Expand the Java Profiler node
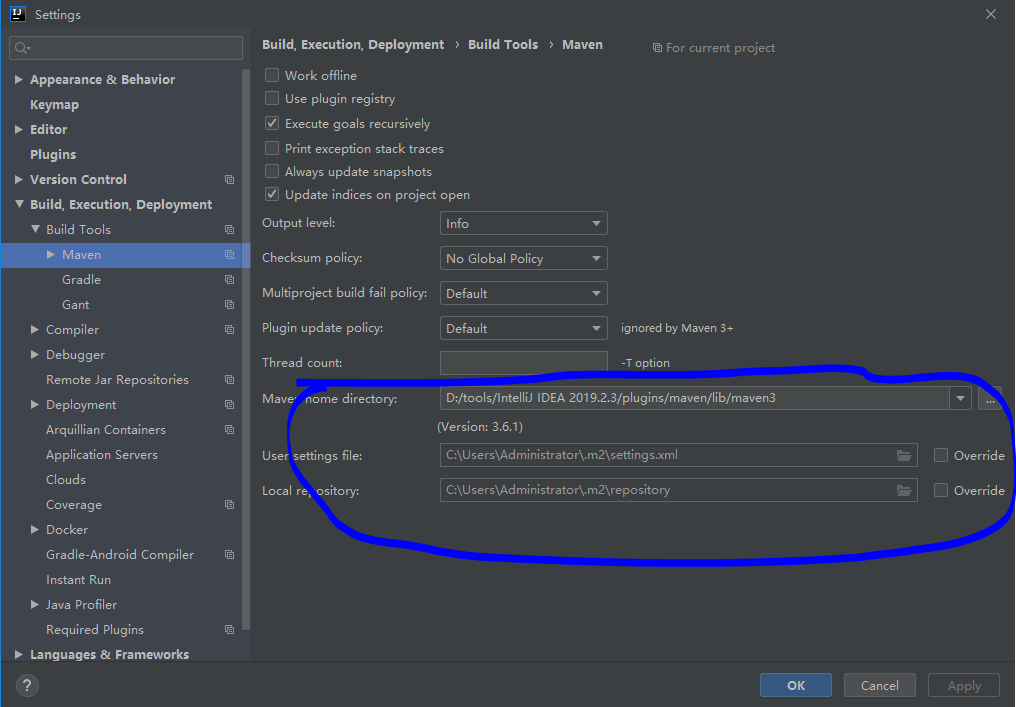 (35, 605)
